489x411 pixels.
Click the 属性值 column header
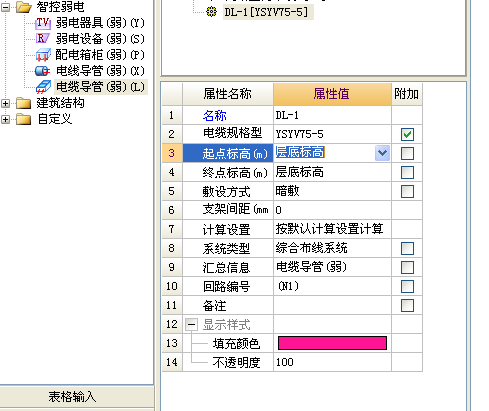click(332, 94)
